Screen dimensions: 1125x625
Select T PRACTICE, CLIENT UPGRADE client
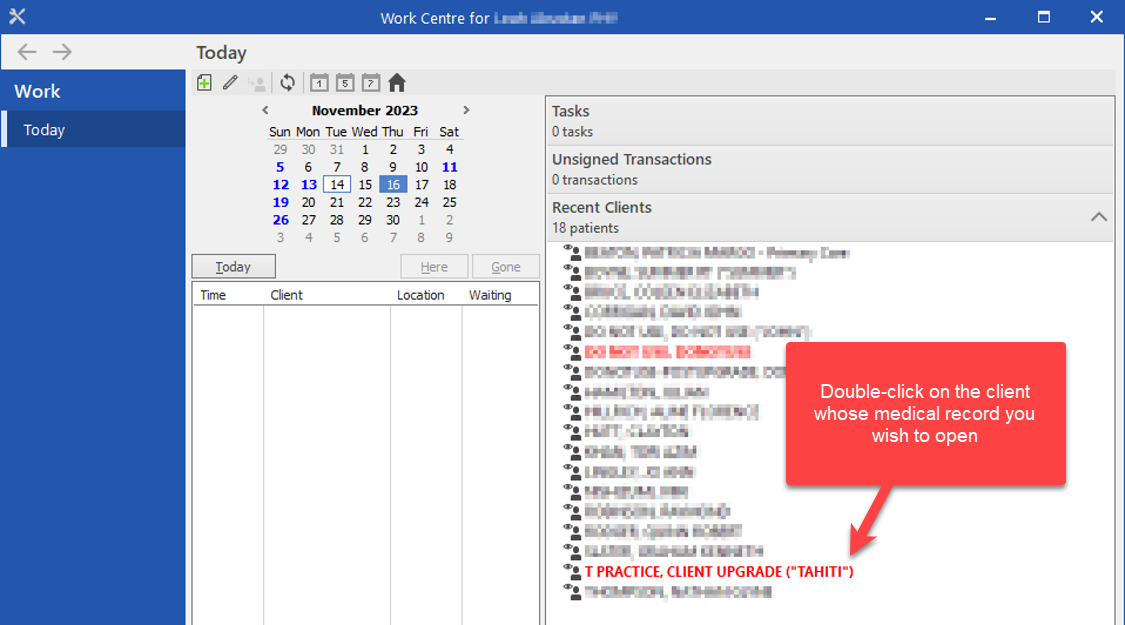pos(718,571)
